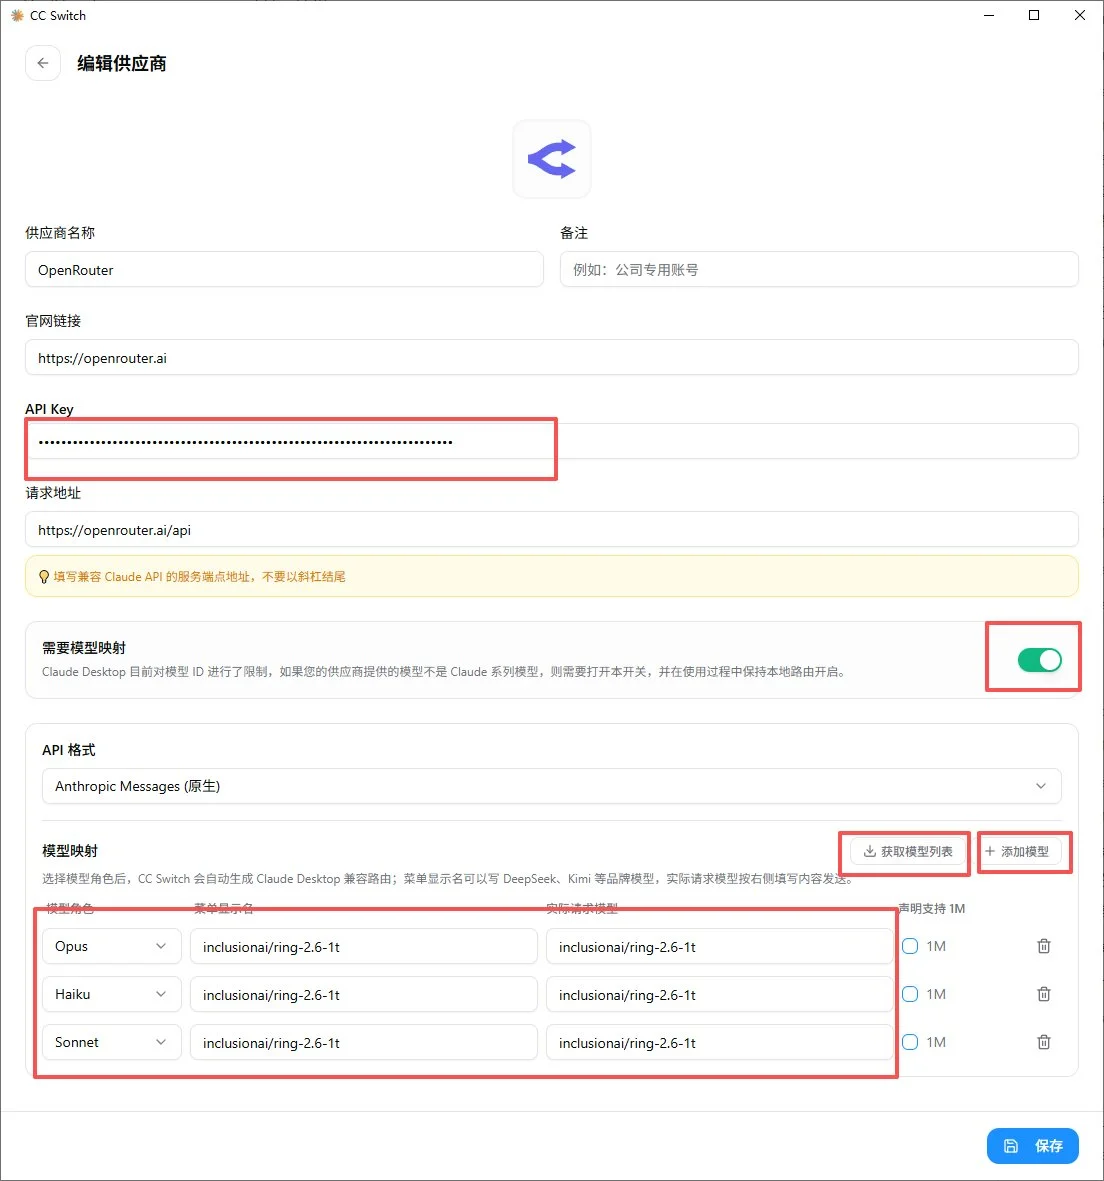
Task: Open the Opus model role dropdown
Action: (111, 946)
